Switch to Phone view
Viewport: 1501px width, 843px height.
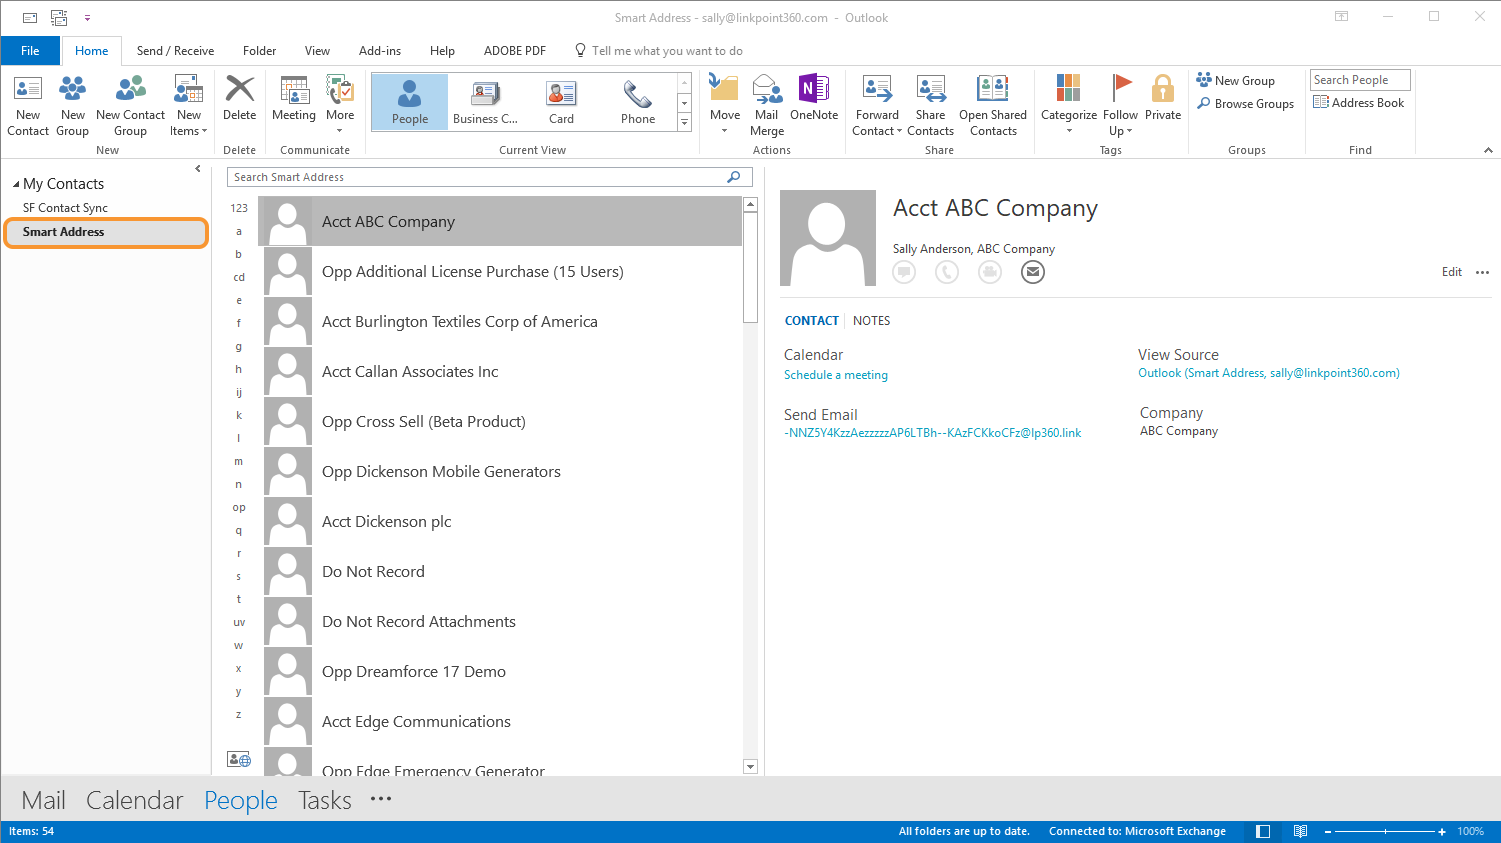pos(638,102)
